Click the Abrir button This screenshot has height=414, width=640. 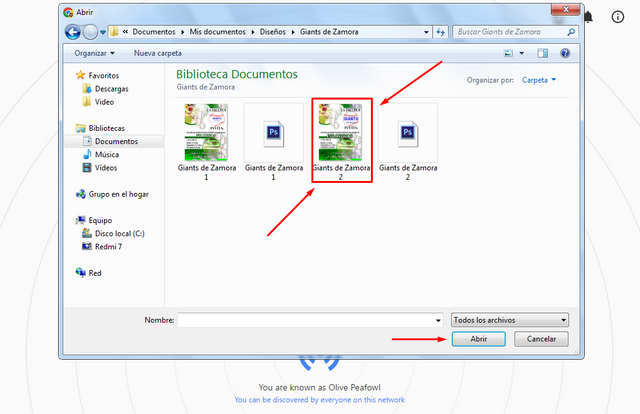pyautogui.click(x=478, y=339)
